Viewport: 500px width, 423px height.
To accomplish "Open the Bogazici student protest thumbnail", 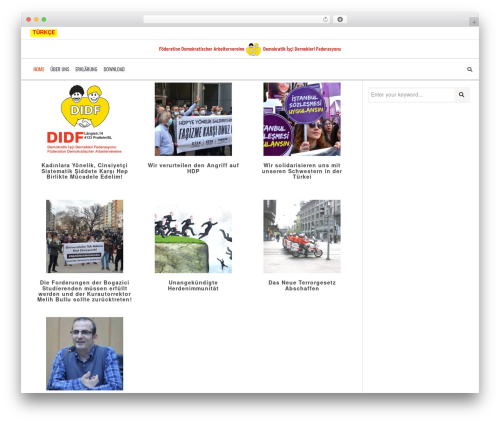I will [x=85, y=236].
